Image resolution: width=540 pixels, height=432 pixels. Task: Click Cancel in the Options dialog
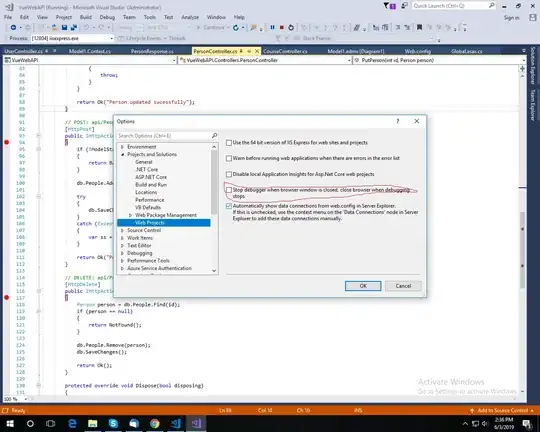[x=403, y=286]
